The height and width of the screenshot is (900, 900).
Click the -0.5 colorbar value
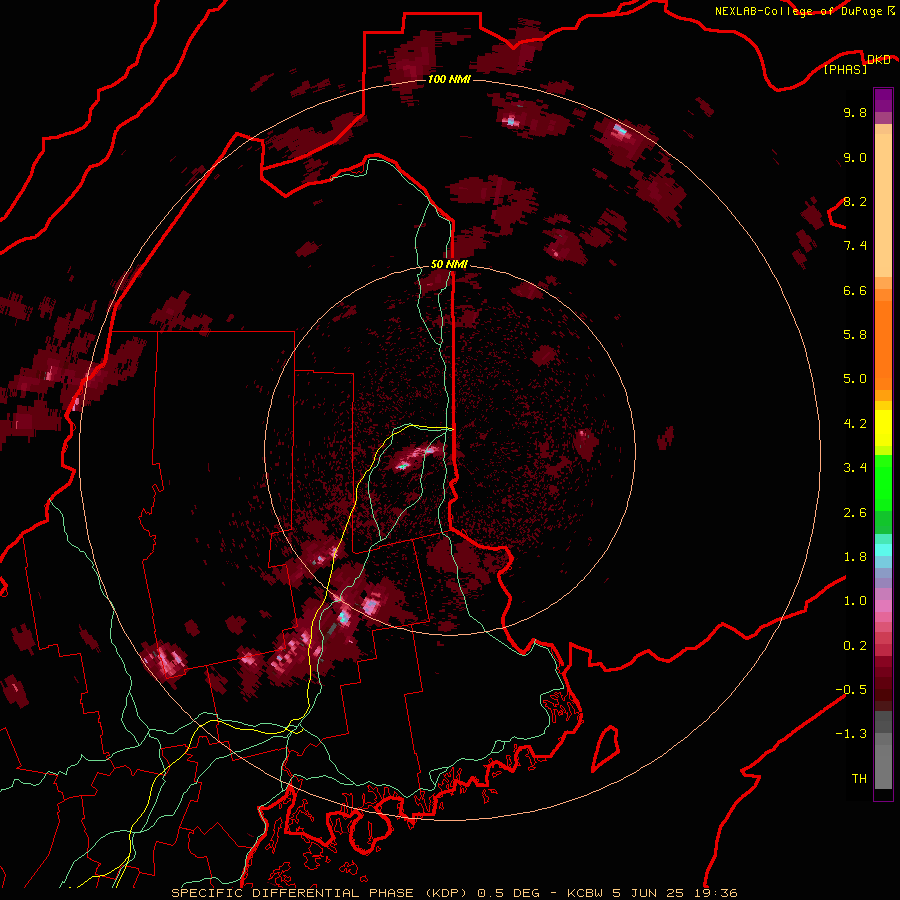pos(851,689)
